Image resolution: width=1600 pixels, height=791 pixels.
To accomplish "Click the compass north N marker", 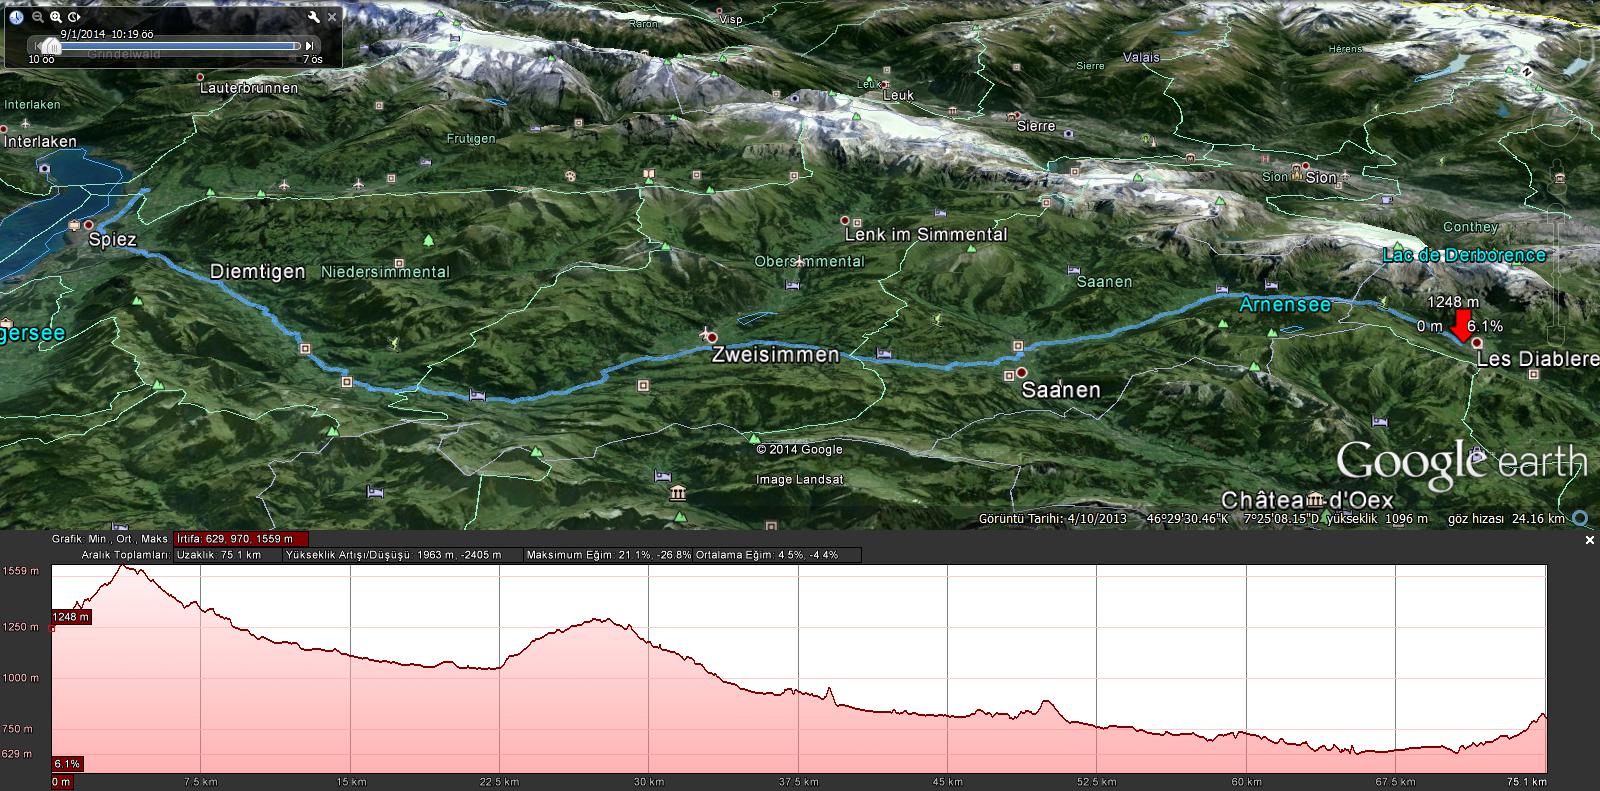I will (1527, 71).
